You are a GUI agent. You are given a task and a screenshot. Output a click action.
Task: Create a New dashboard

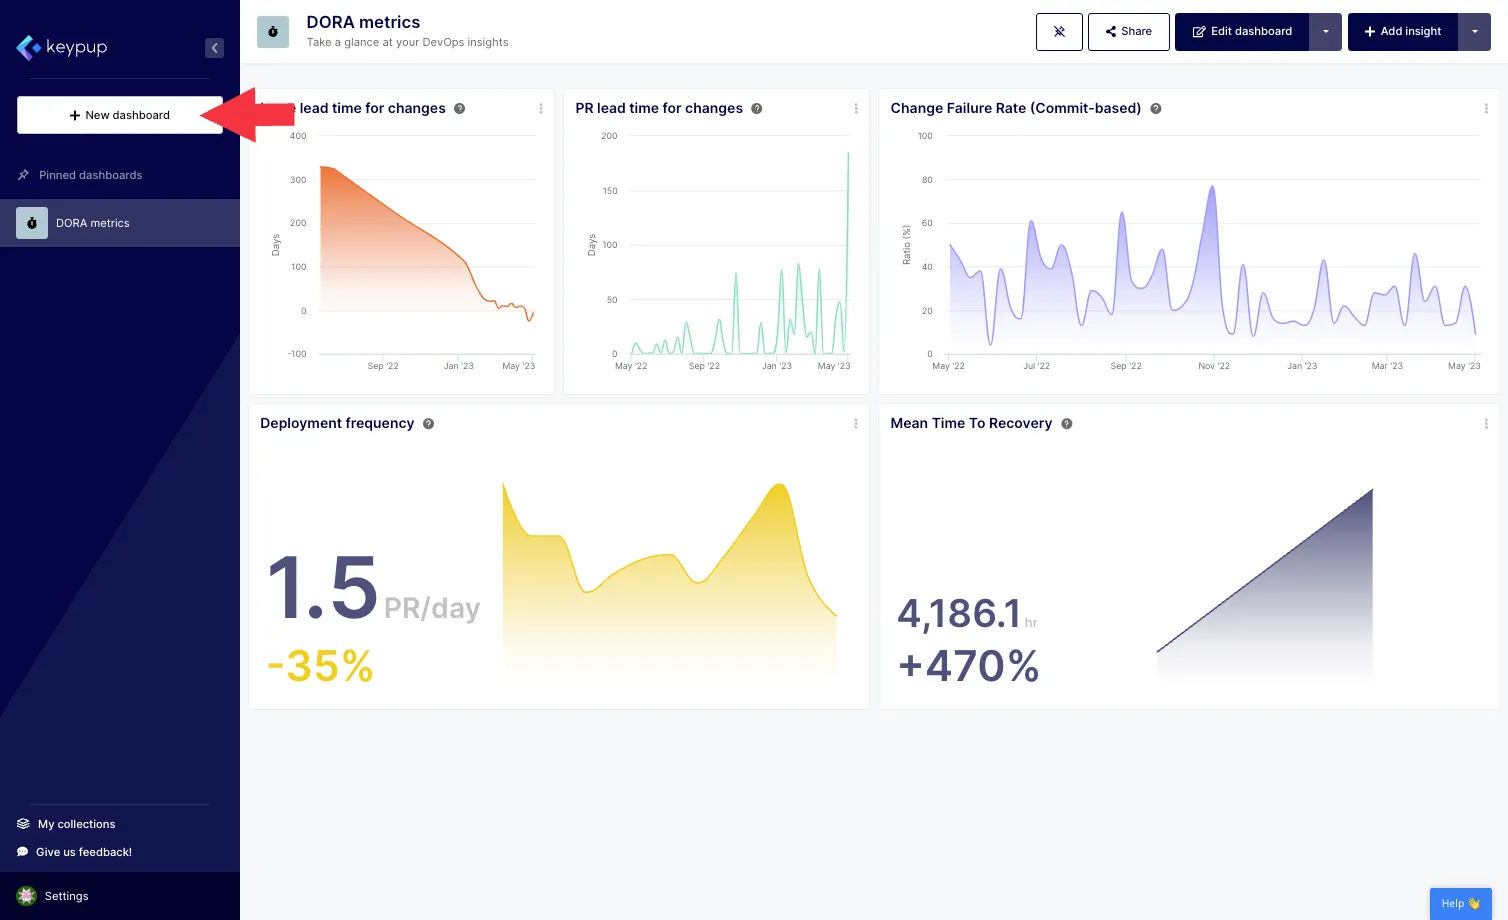coord(119,115)
